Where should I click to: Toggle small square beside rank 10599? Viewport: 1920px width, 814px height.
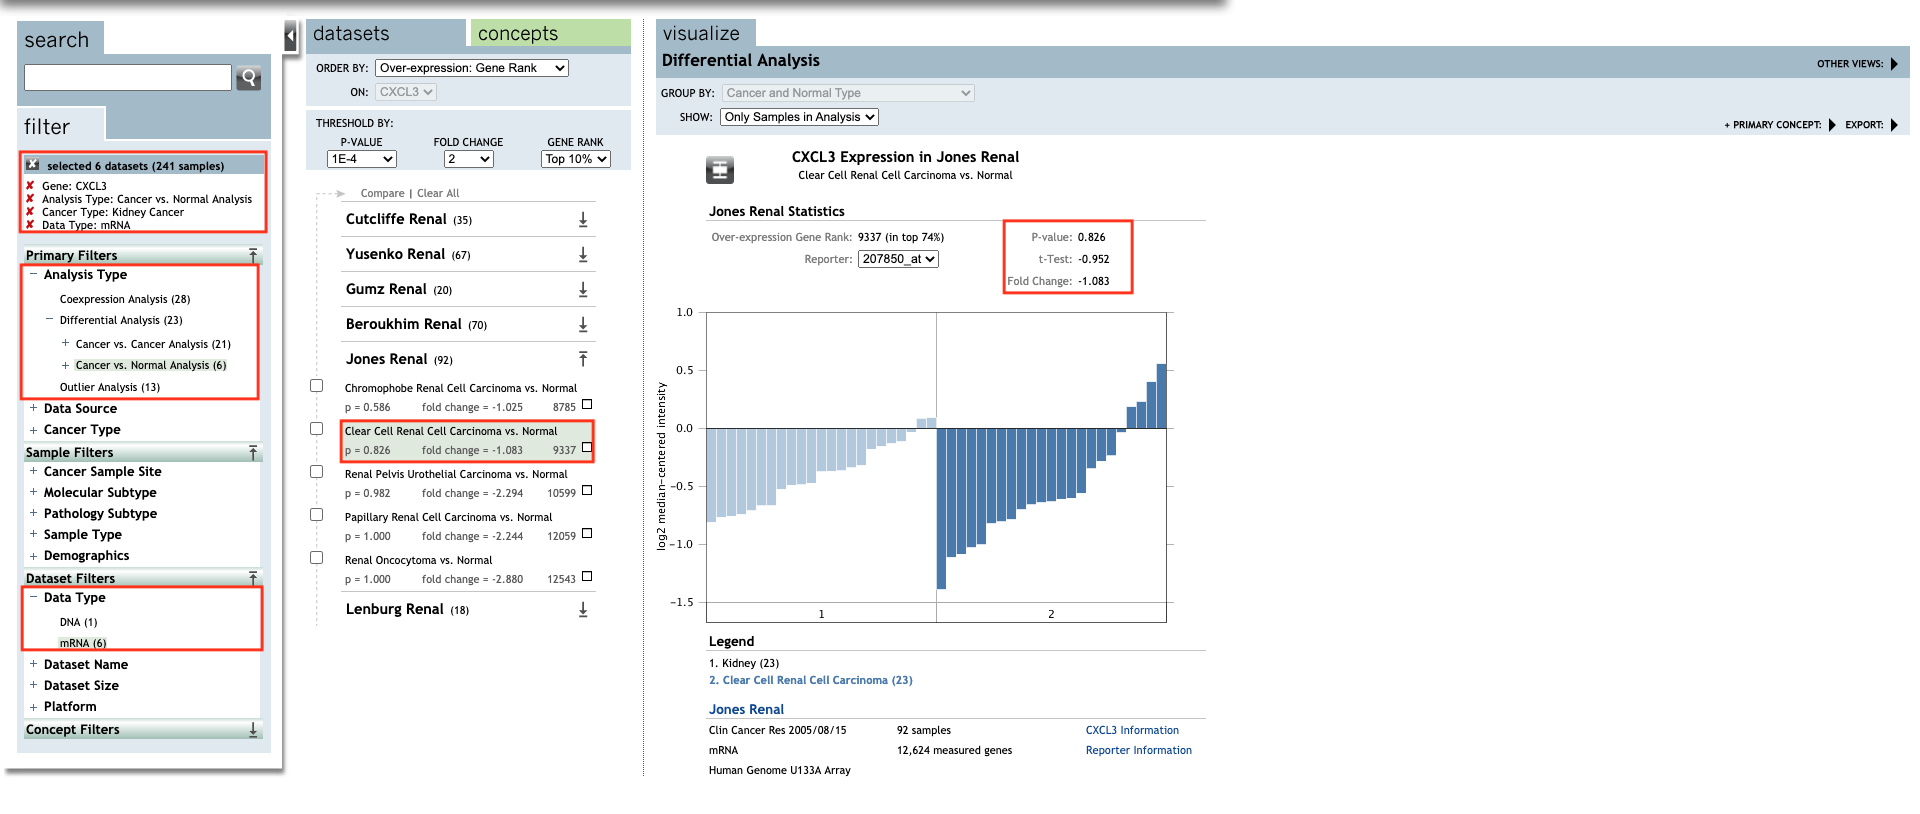[587, 491]
